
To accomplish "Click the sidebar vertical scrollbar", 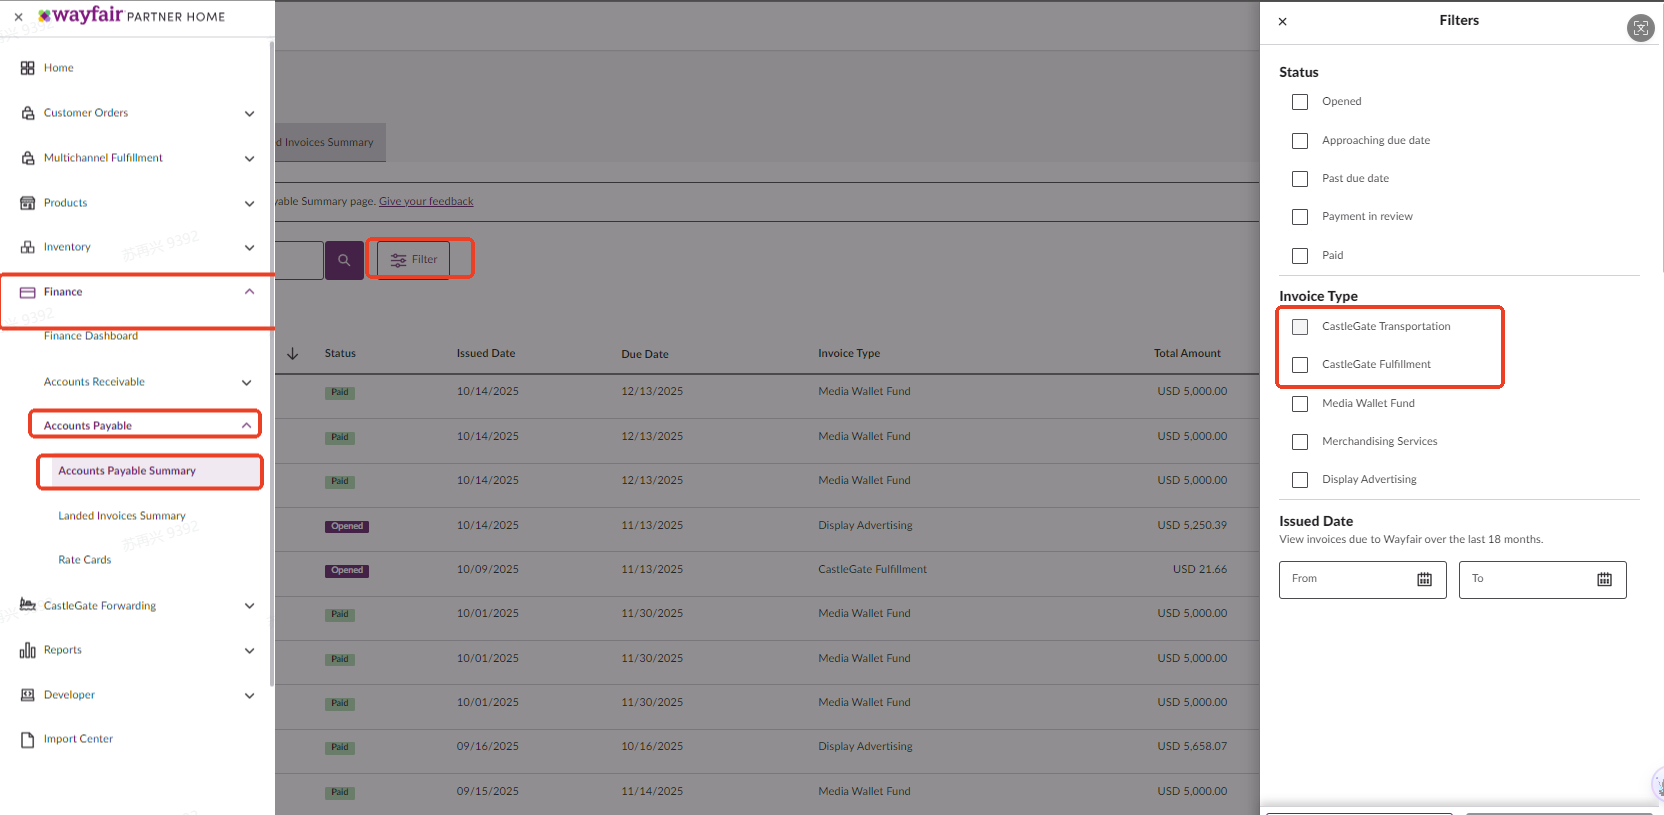I will (x=271, y=364).
